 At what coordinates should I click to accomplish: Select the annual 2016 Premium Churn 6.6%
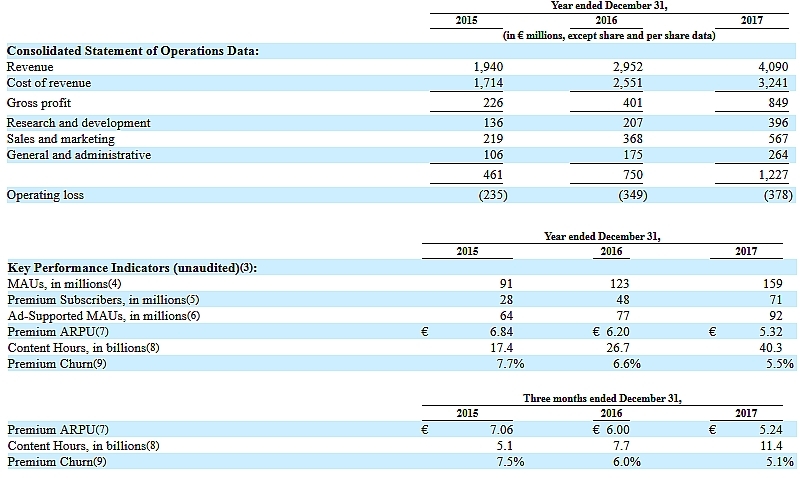627,364
